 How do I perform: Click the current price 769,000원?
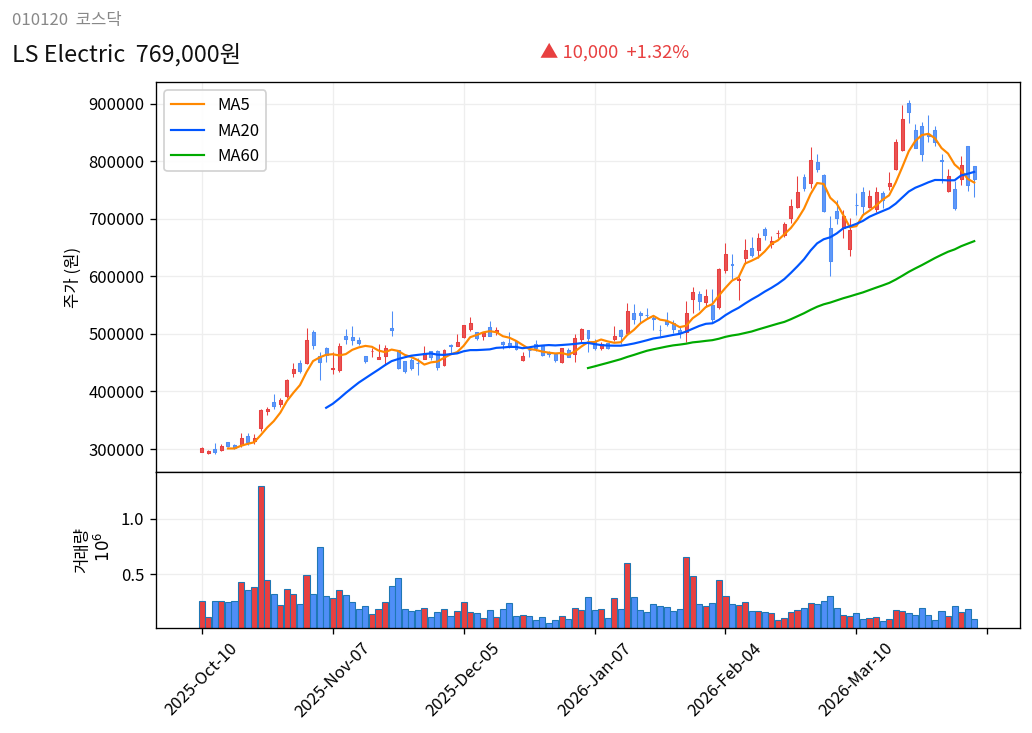tap(187, 54)
